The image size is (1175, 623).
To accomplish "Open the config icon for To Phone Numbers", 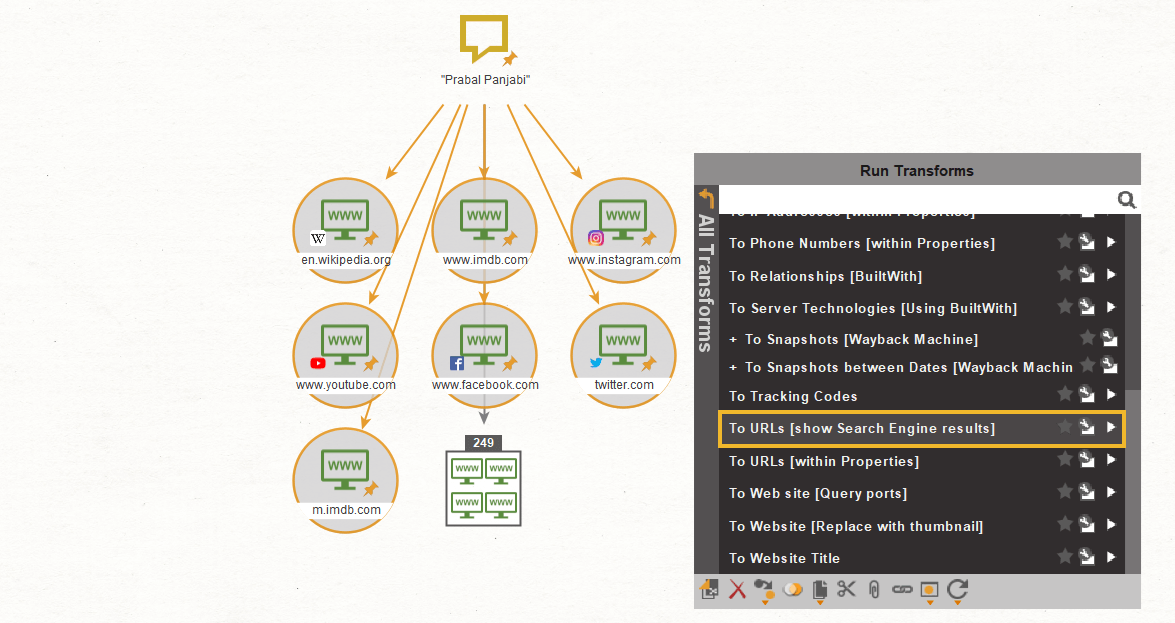I will pos(1087,242).
